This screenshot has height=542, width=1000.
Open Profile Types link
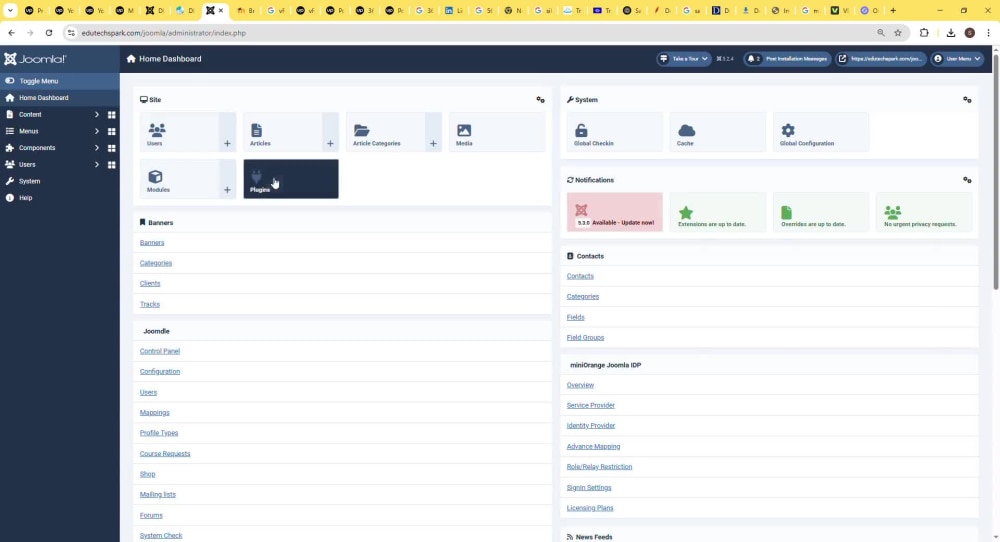[159, 433]
